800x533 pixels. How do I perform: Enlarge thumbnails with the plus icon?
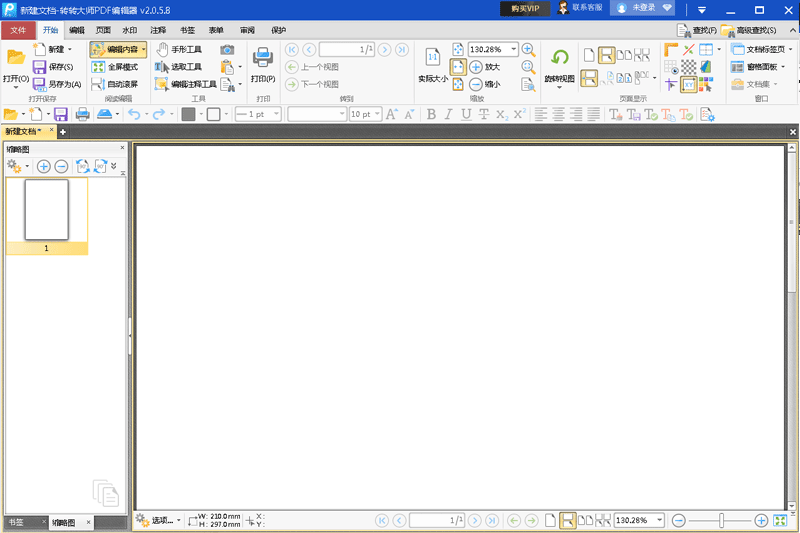tap(44, 166)
